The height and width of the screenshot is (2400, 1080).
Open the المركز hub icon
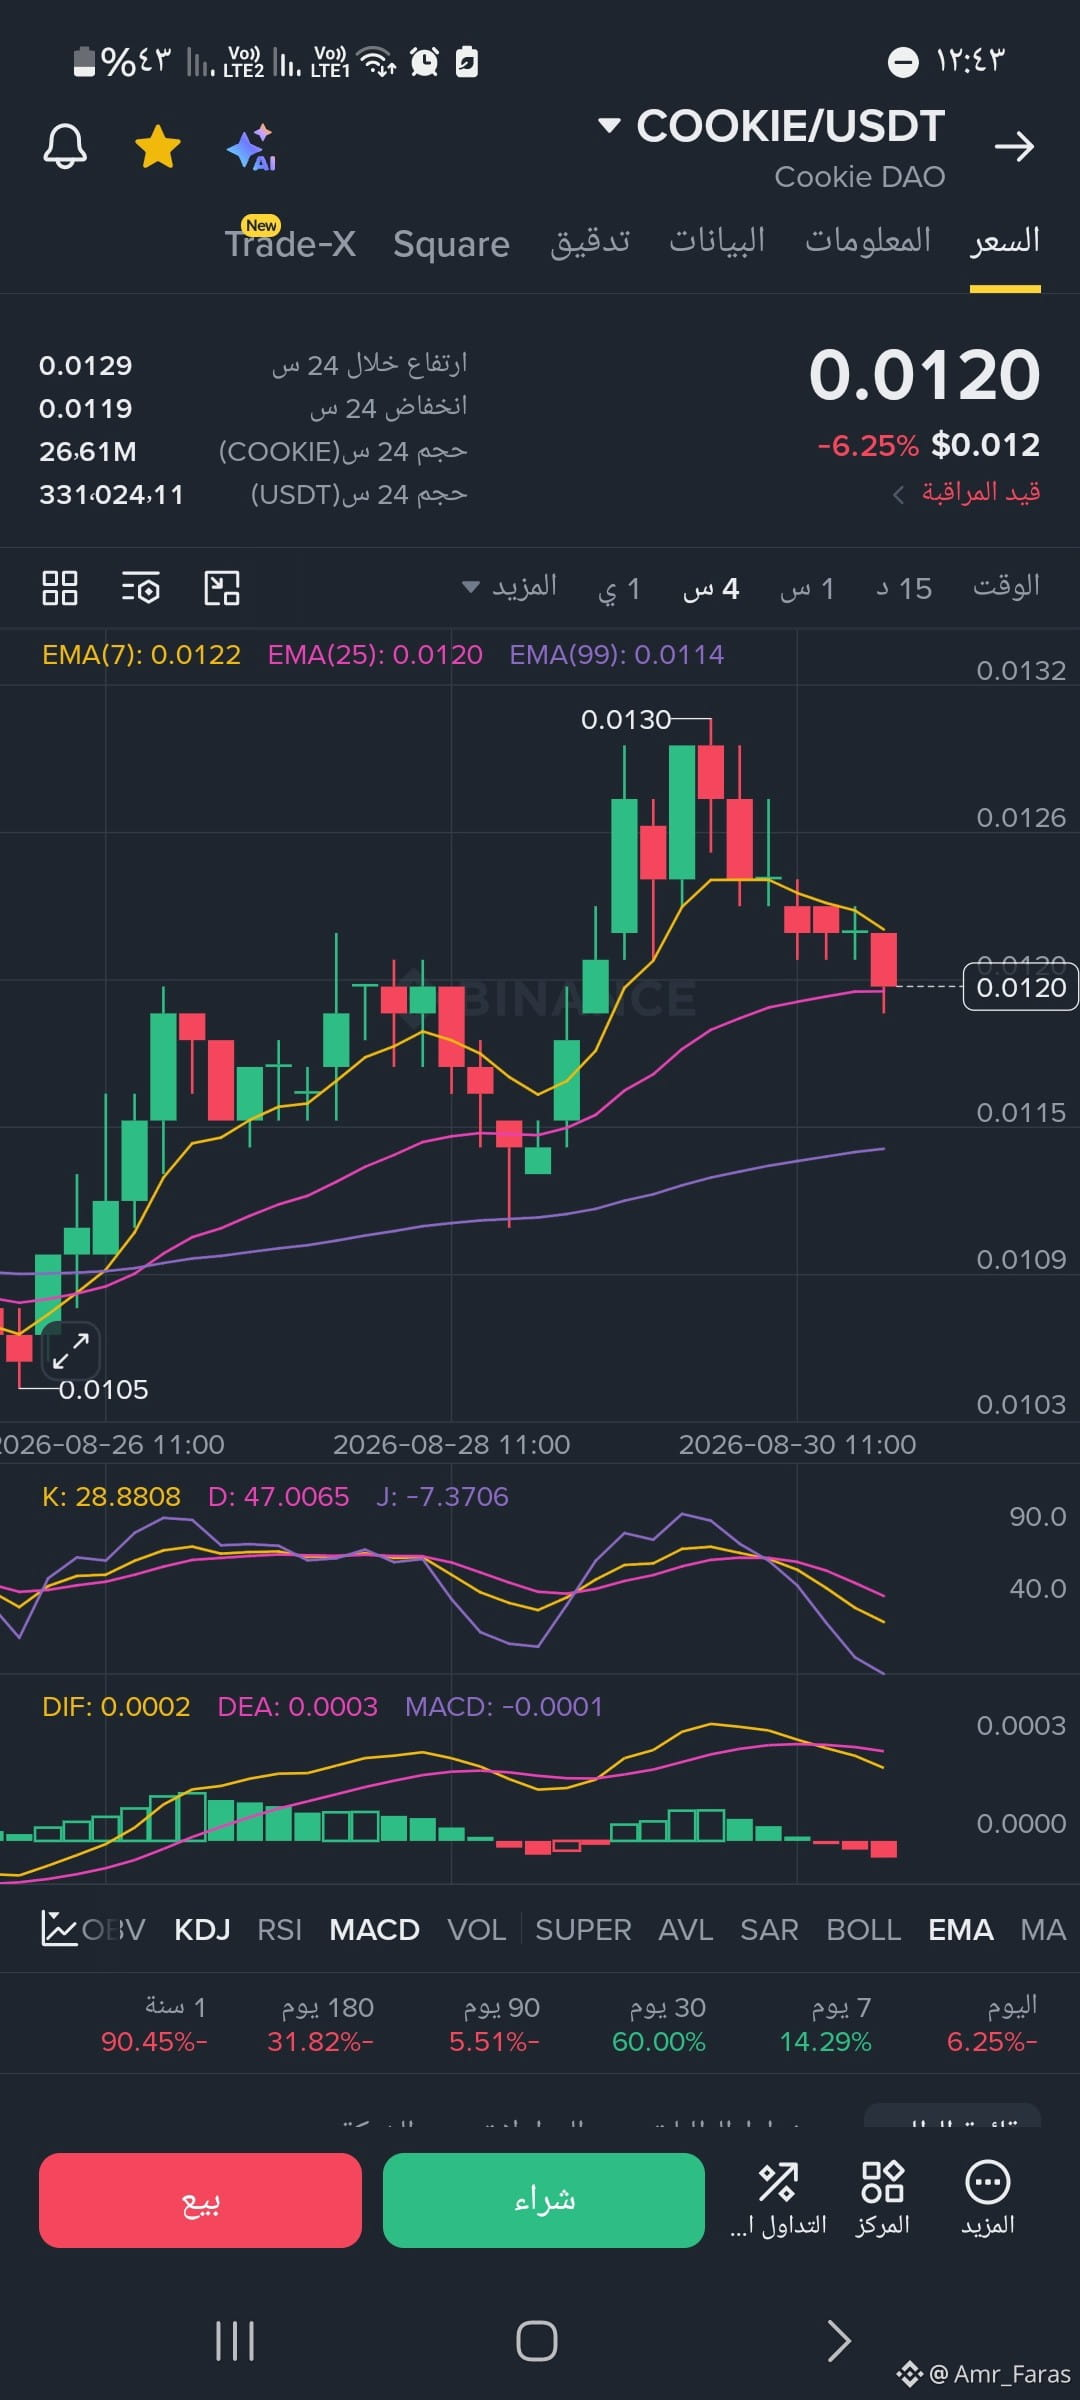tap(883, 2198)
